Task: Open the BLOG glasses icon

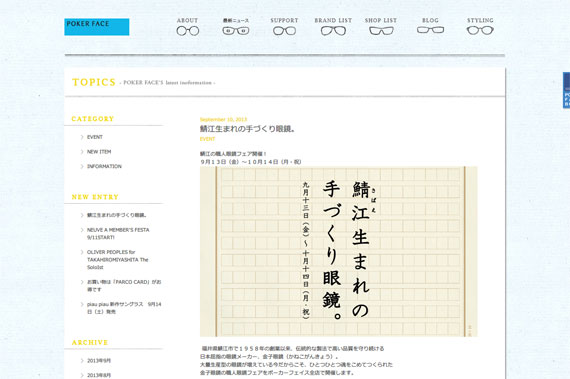Action: tap(430, 30)
